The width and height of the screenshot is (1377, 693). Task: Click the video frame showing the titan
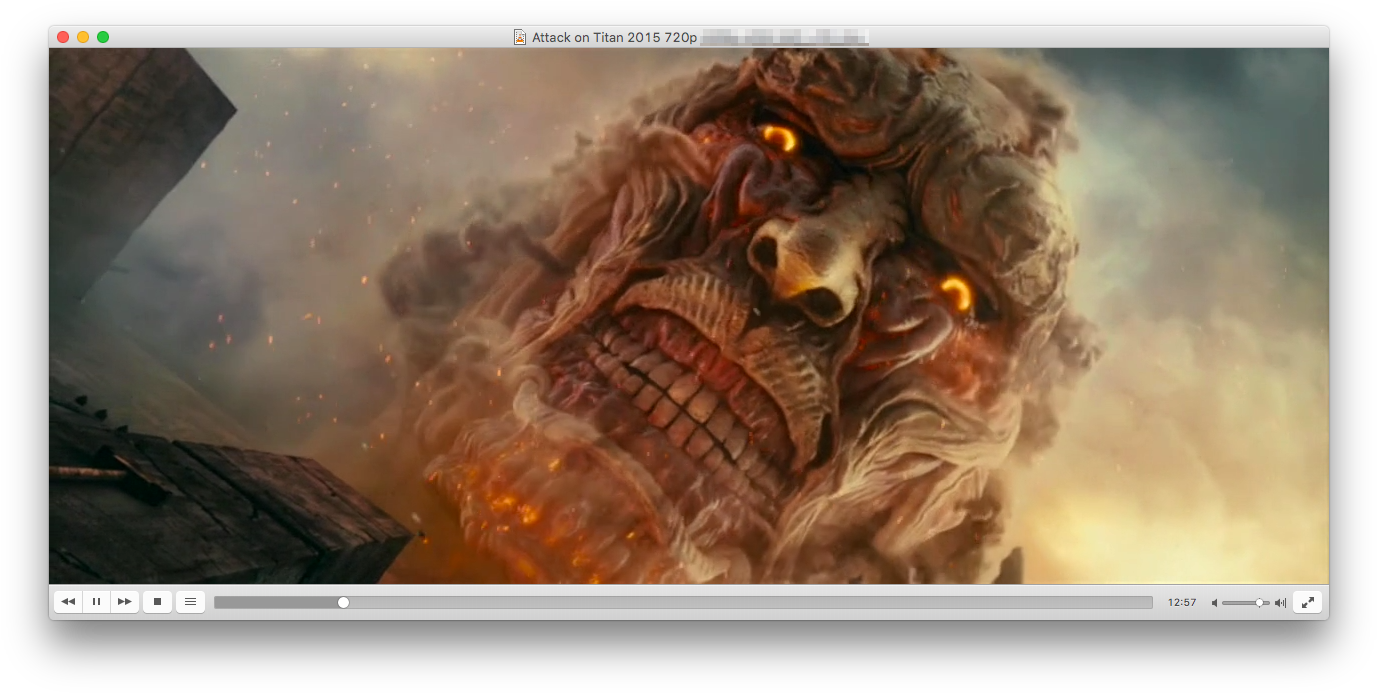point(689,315)
